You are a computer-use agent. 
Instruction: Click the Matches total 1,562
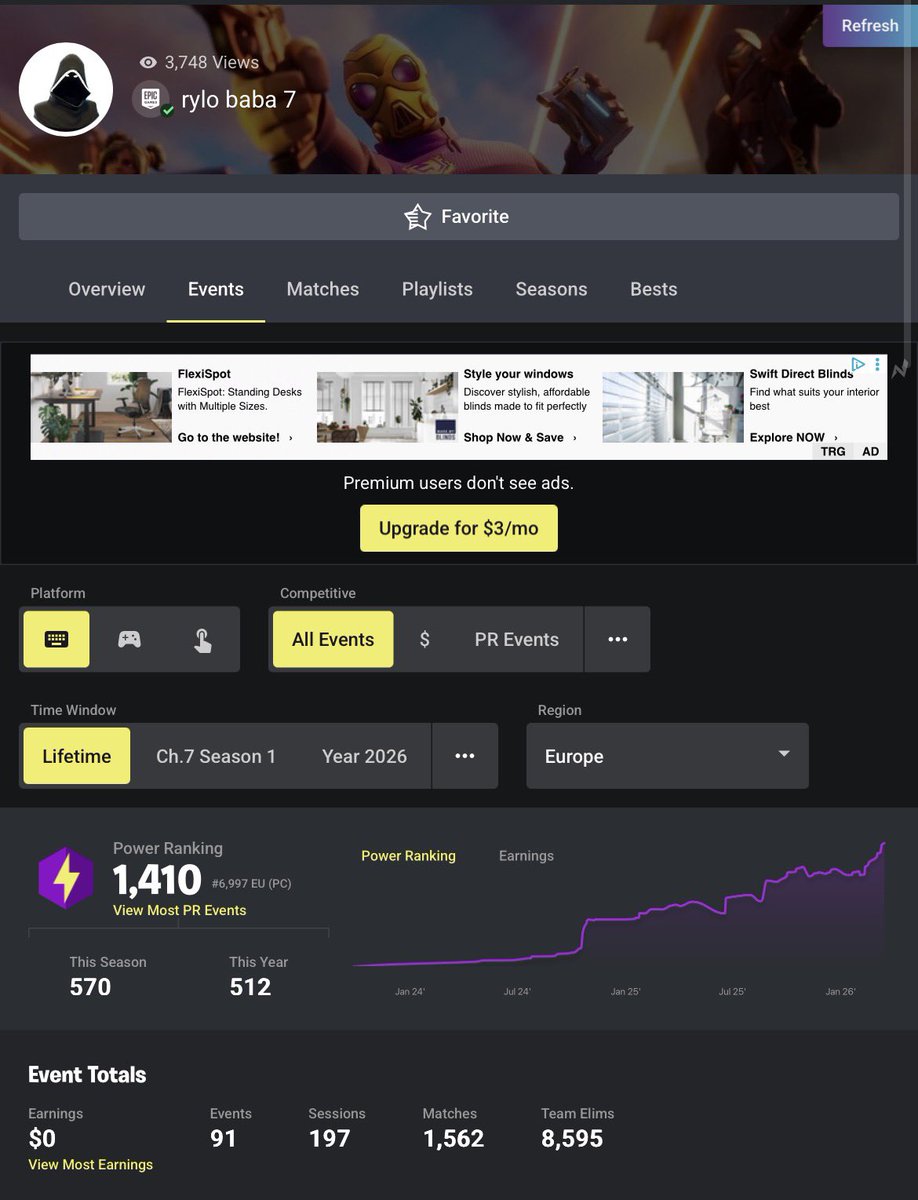click(453, 1138)
